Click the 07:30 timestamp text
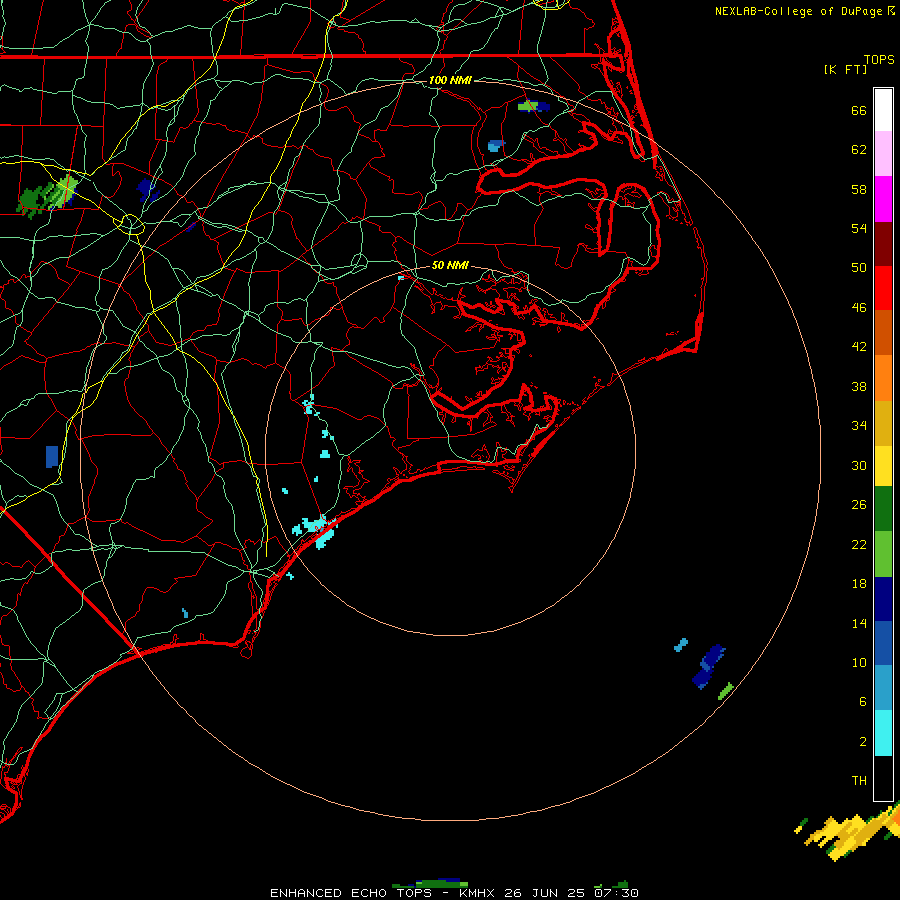The width and height of the screenshot is (900, 900). point(616,893)
